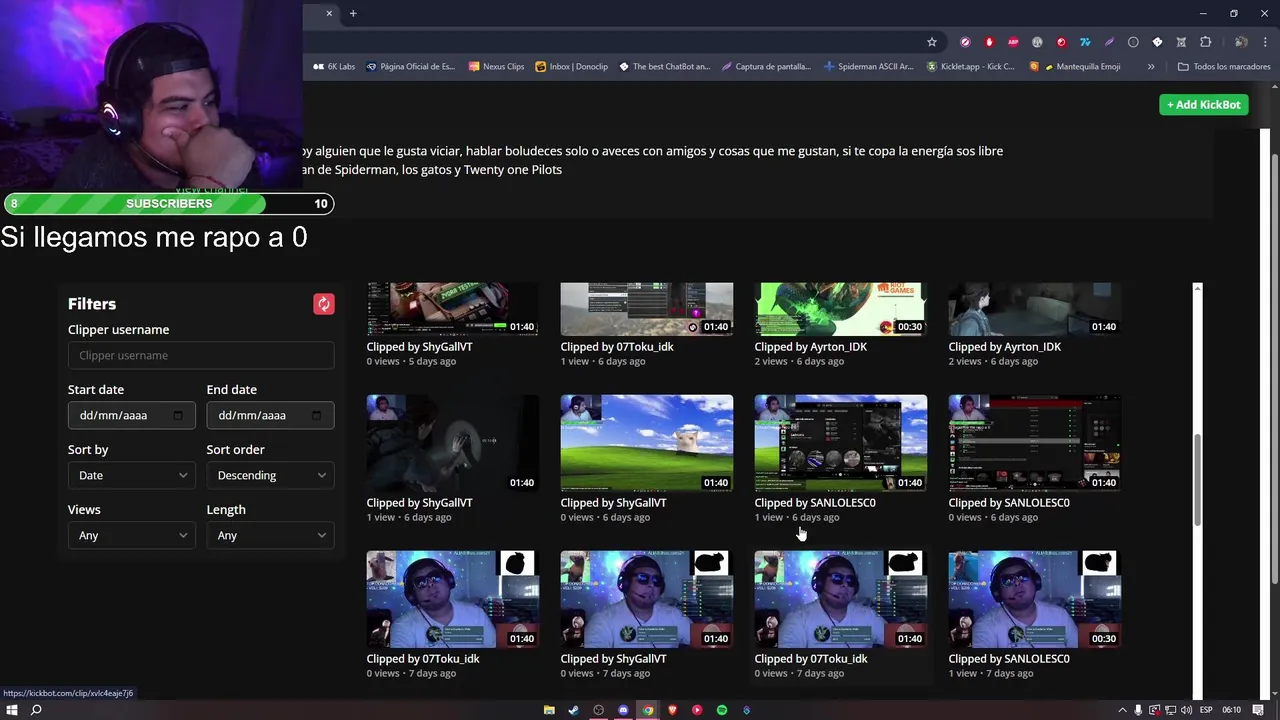Open the Chrome extensions puzzle icon
This screenshot has height=720, width=1280.
click(x=1205, y=42)
